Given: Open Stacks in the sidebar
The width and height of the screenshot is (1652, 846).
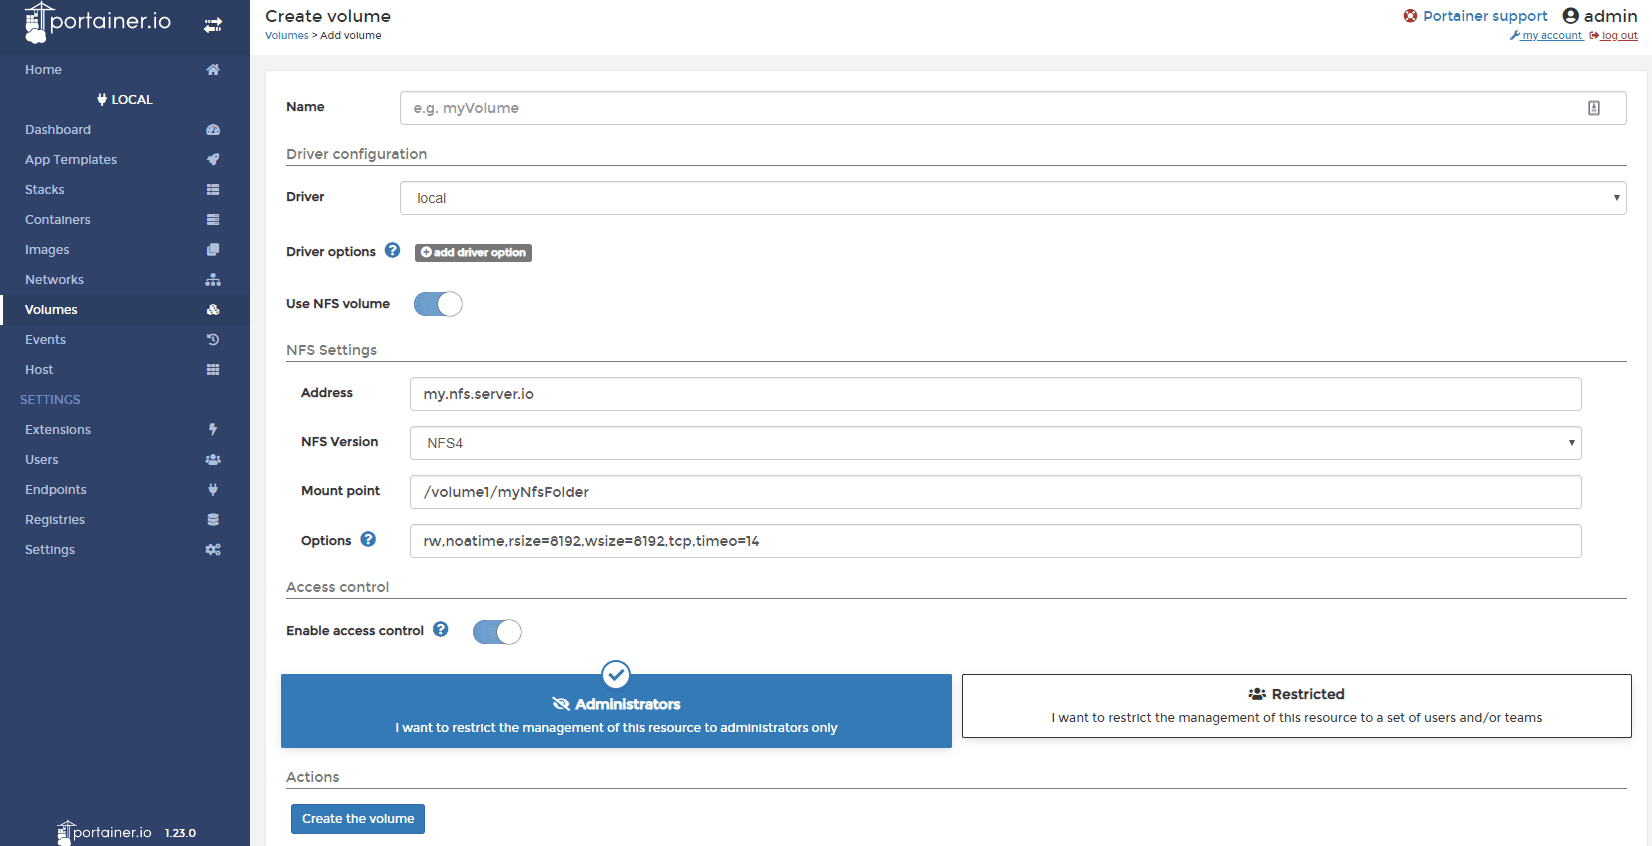Looking at the screenshot, I should coord(44,190).
